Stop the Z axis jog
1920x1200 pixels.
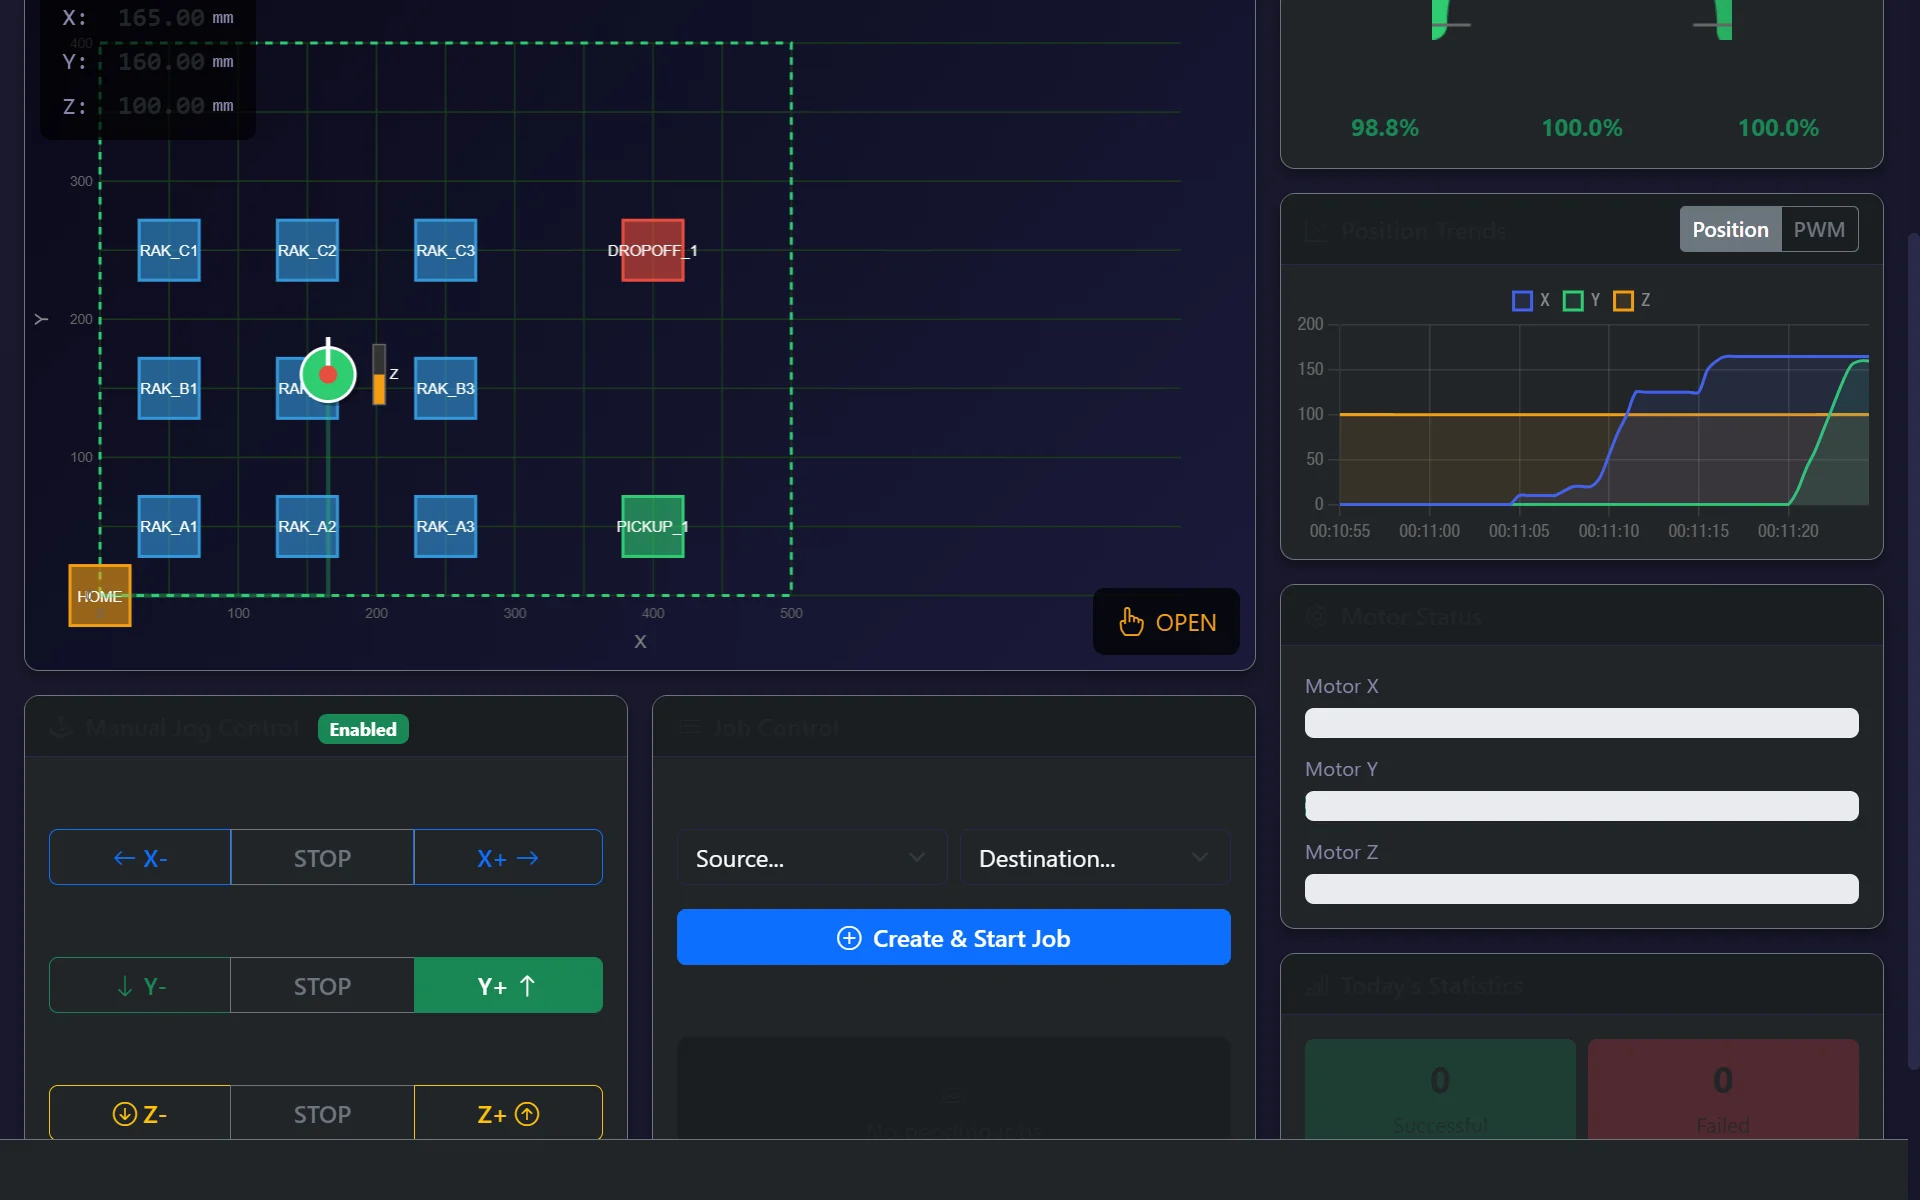[x=322, y=1113]
